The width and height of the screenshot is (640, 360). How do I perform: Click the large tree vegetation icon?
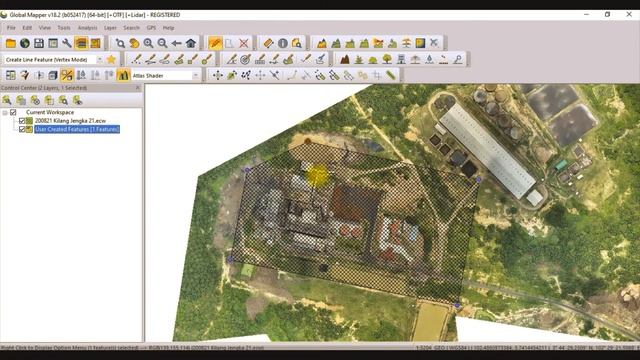click(387, 60)
